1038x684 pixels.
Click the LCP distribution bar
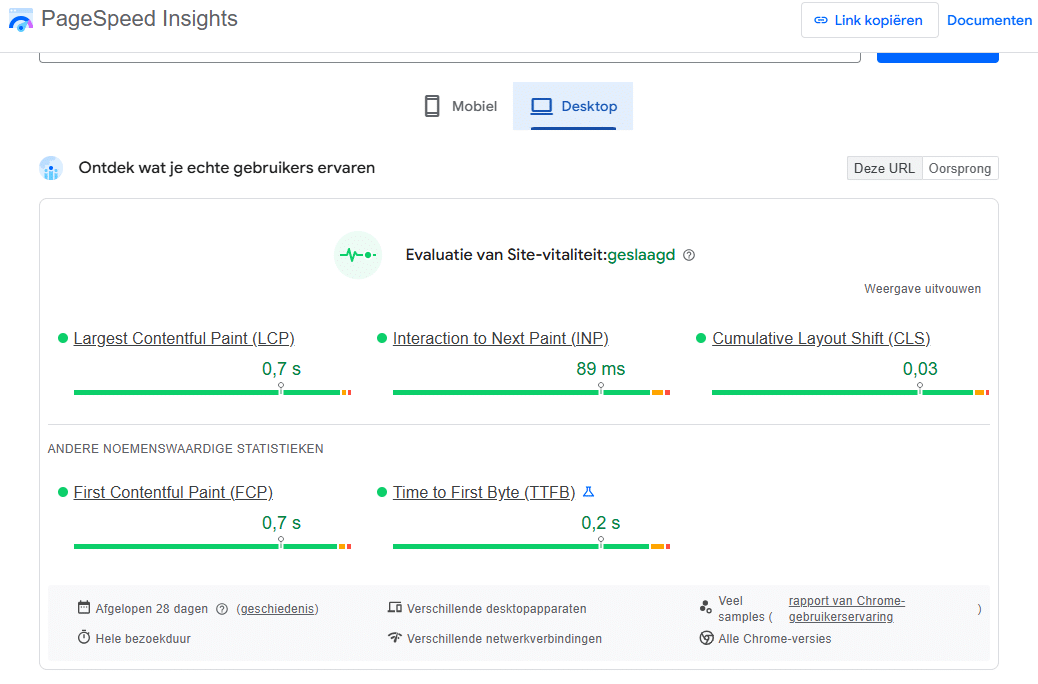[212, 393]
